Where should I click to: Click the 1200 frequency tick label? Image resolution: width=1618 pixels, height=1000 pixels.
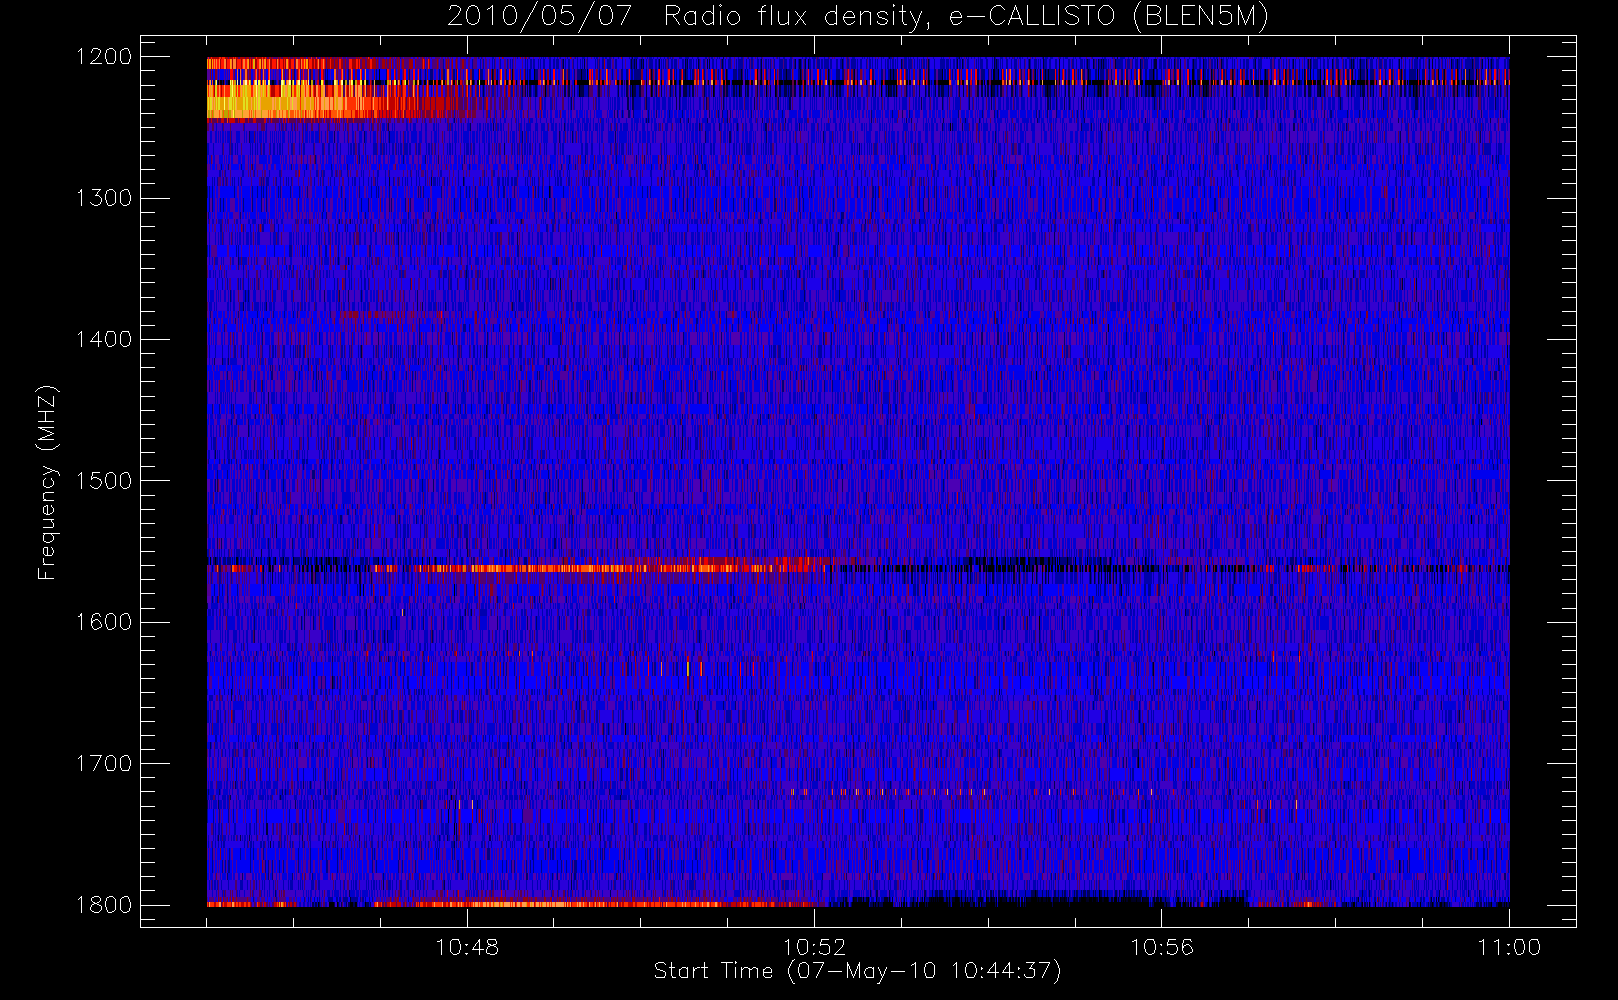tap(104, 57)
